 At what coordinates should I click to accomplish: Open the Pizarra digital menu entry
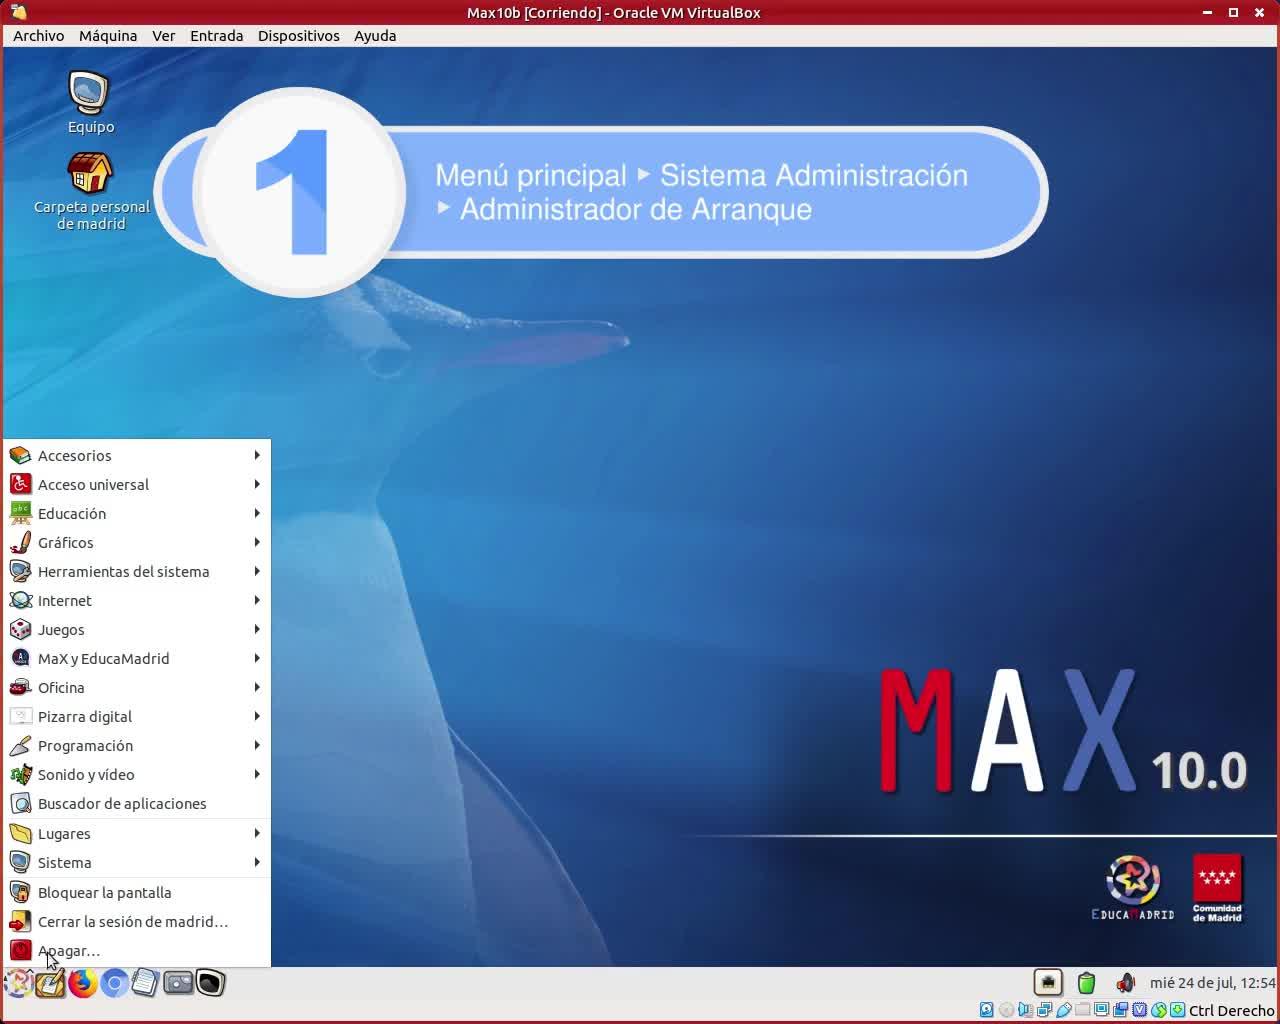pyautogui.click(x=137, y=716)
